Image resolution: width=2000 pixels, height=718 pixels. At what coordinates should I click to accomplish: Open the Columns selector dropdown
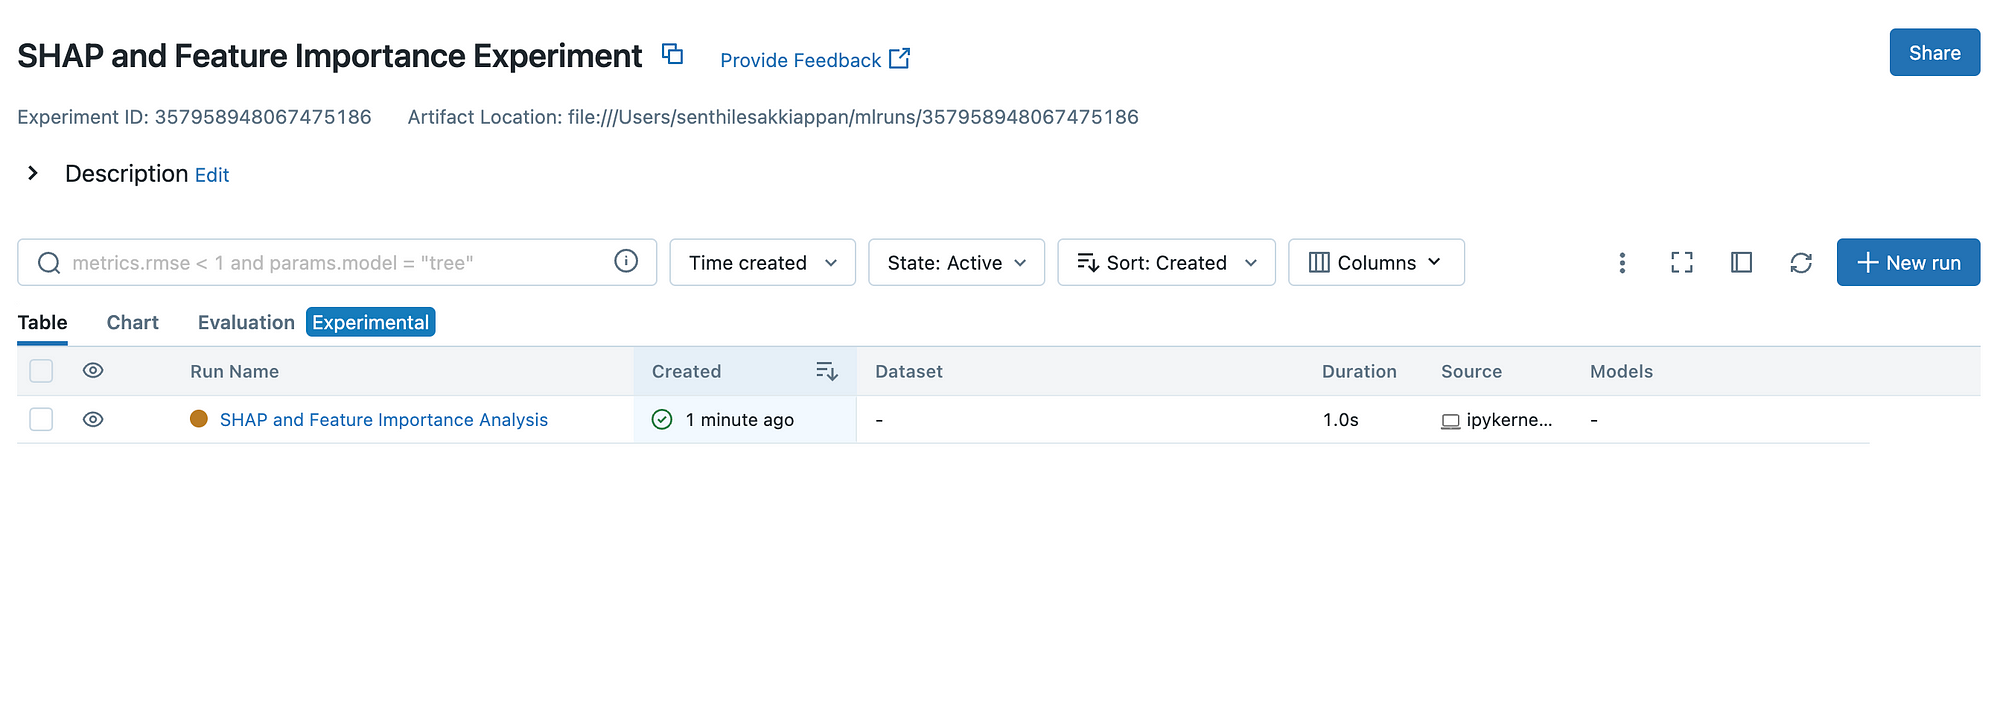coord(1376,262)
